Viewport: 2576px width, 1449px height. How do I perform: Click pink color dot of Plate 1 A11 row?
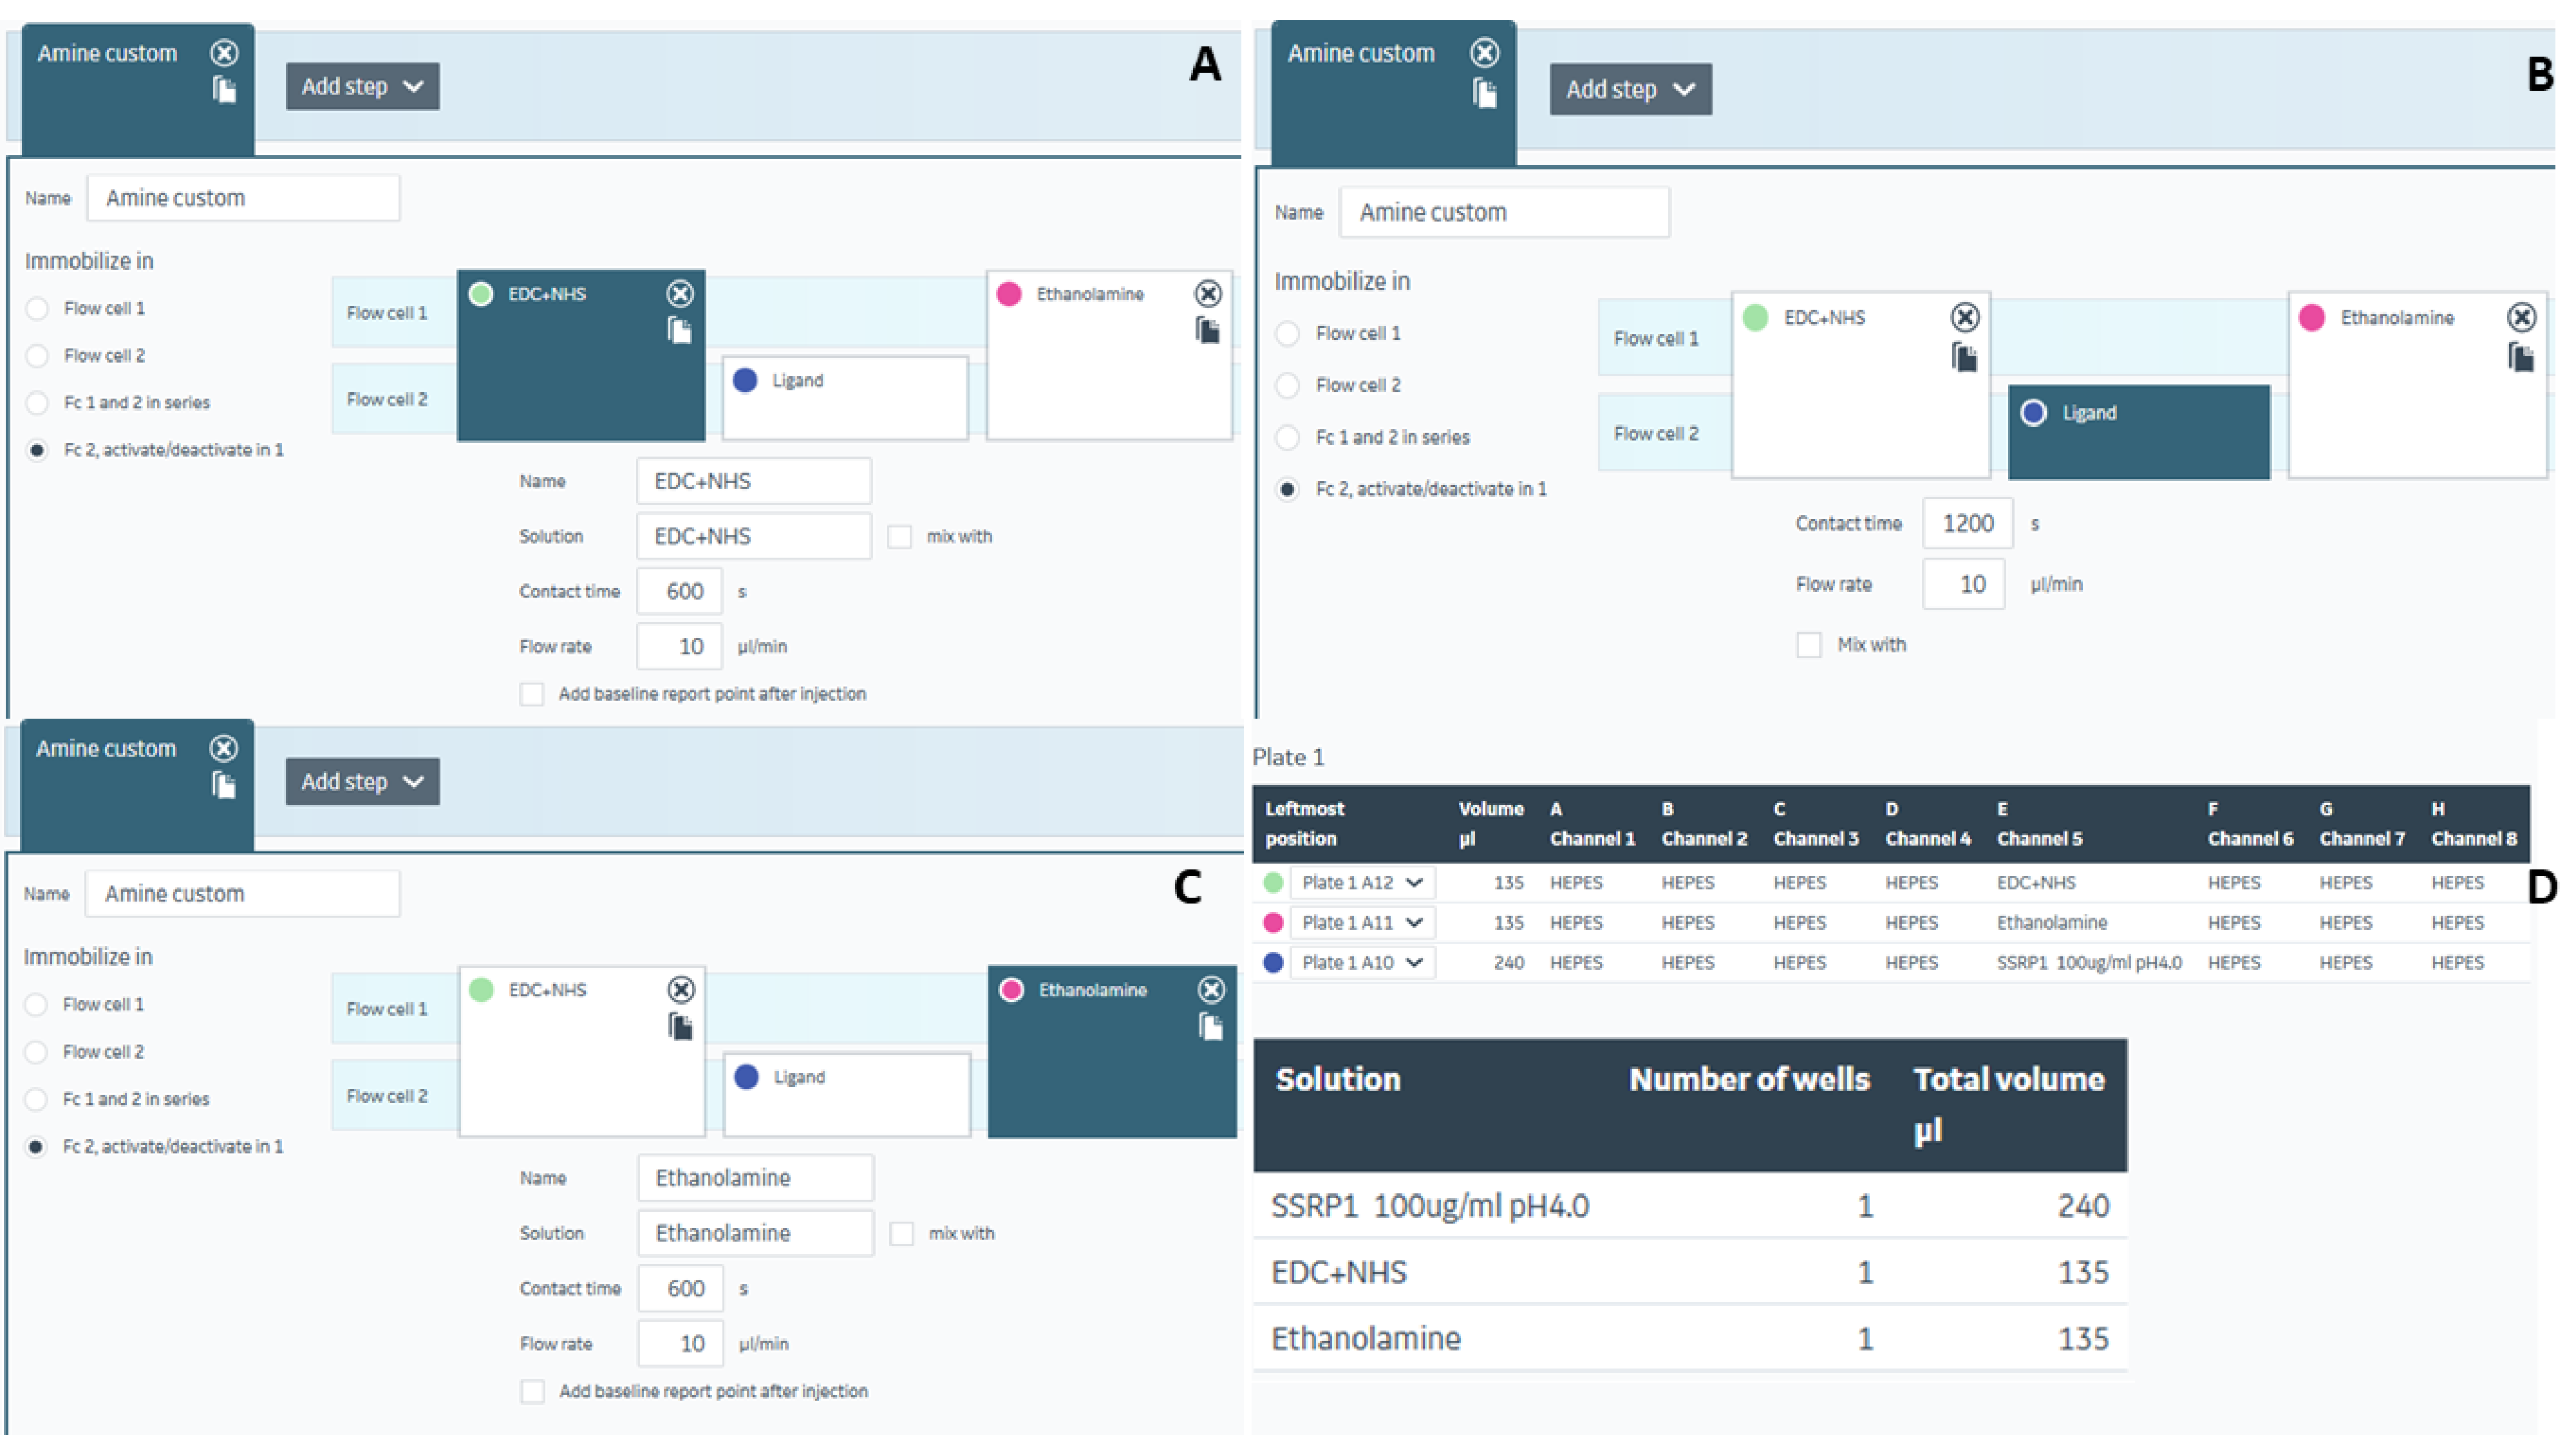pyautogui.click(x=1273, y=923)
